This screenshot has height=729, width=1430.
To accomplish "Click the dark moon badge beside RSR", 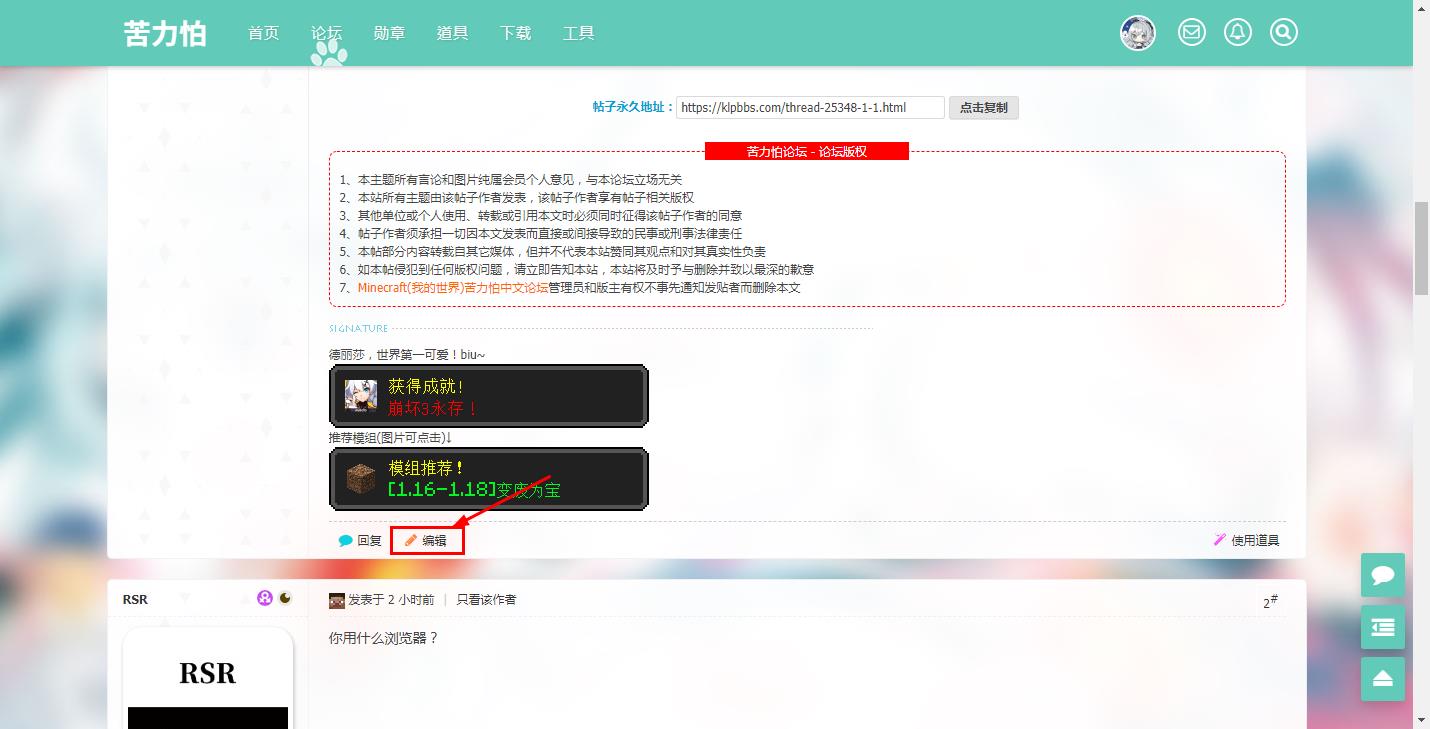I will pos(286,598).
